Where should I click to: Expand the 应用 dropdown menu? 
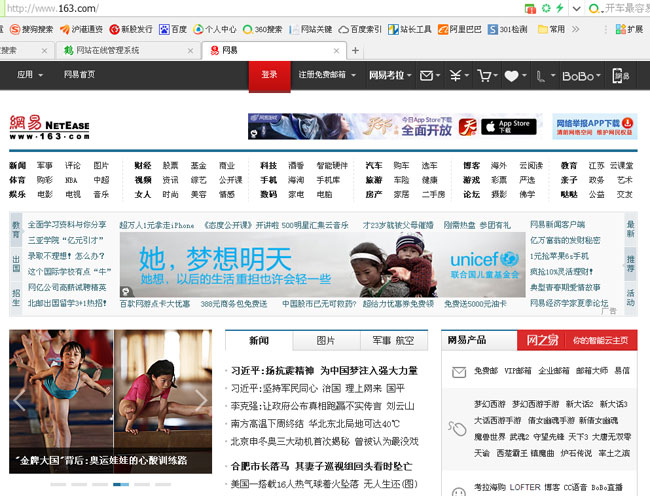[x=30, y=75]
